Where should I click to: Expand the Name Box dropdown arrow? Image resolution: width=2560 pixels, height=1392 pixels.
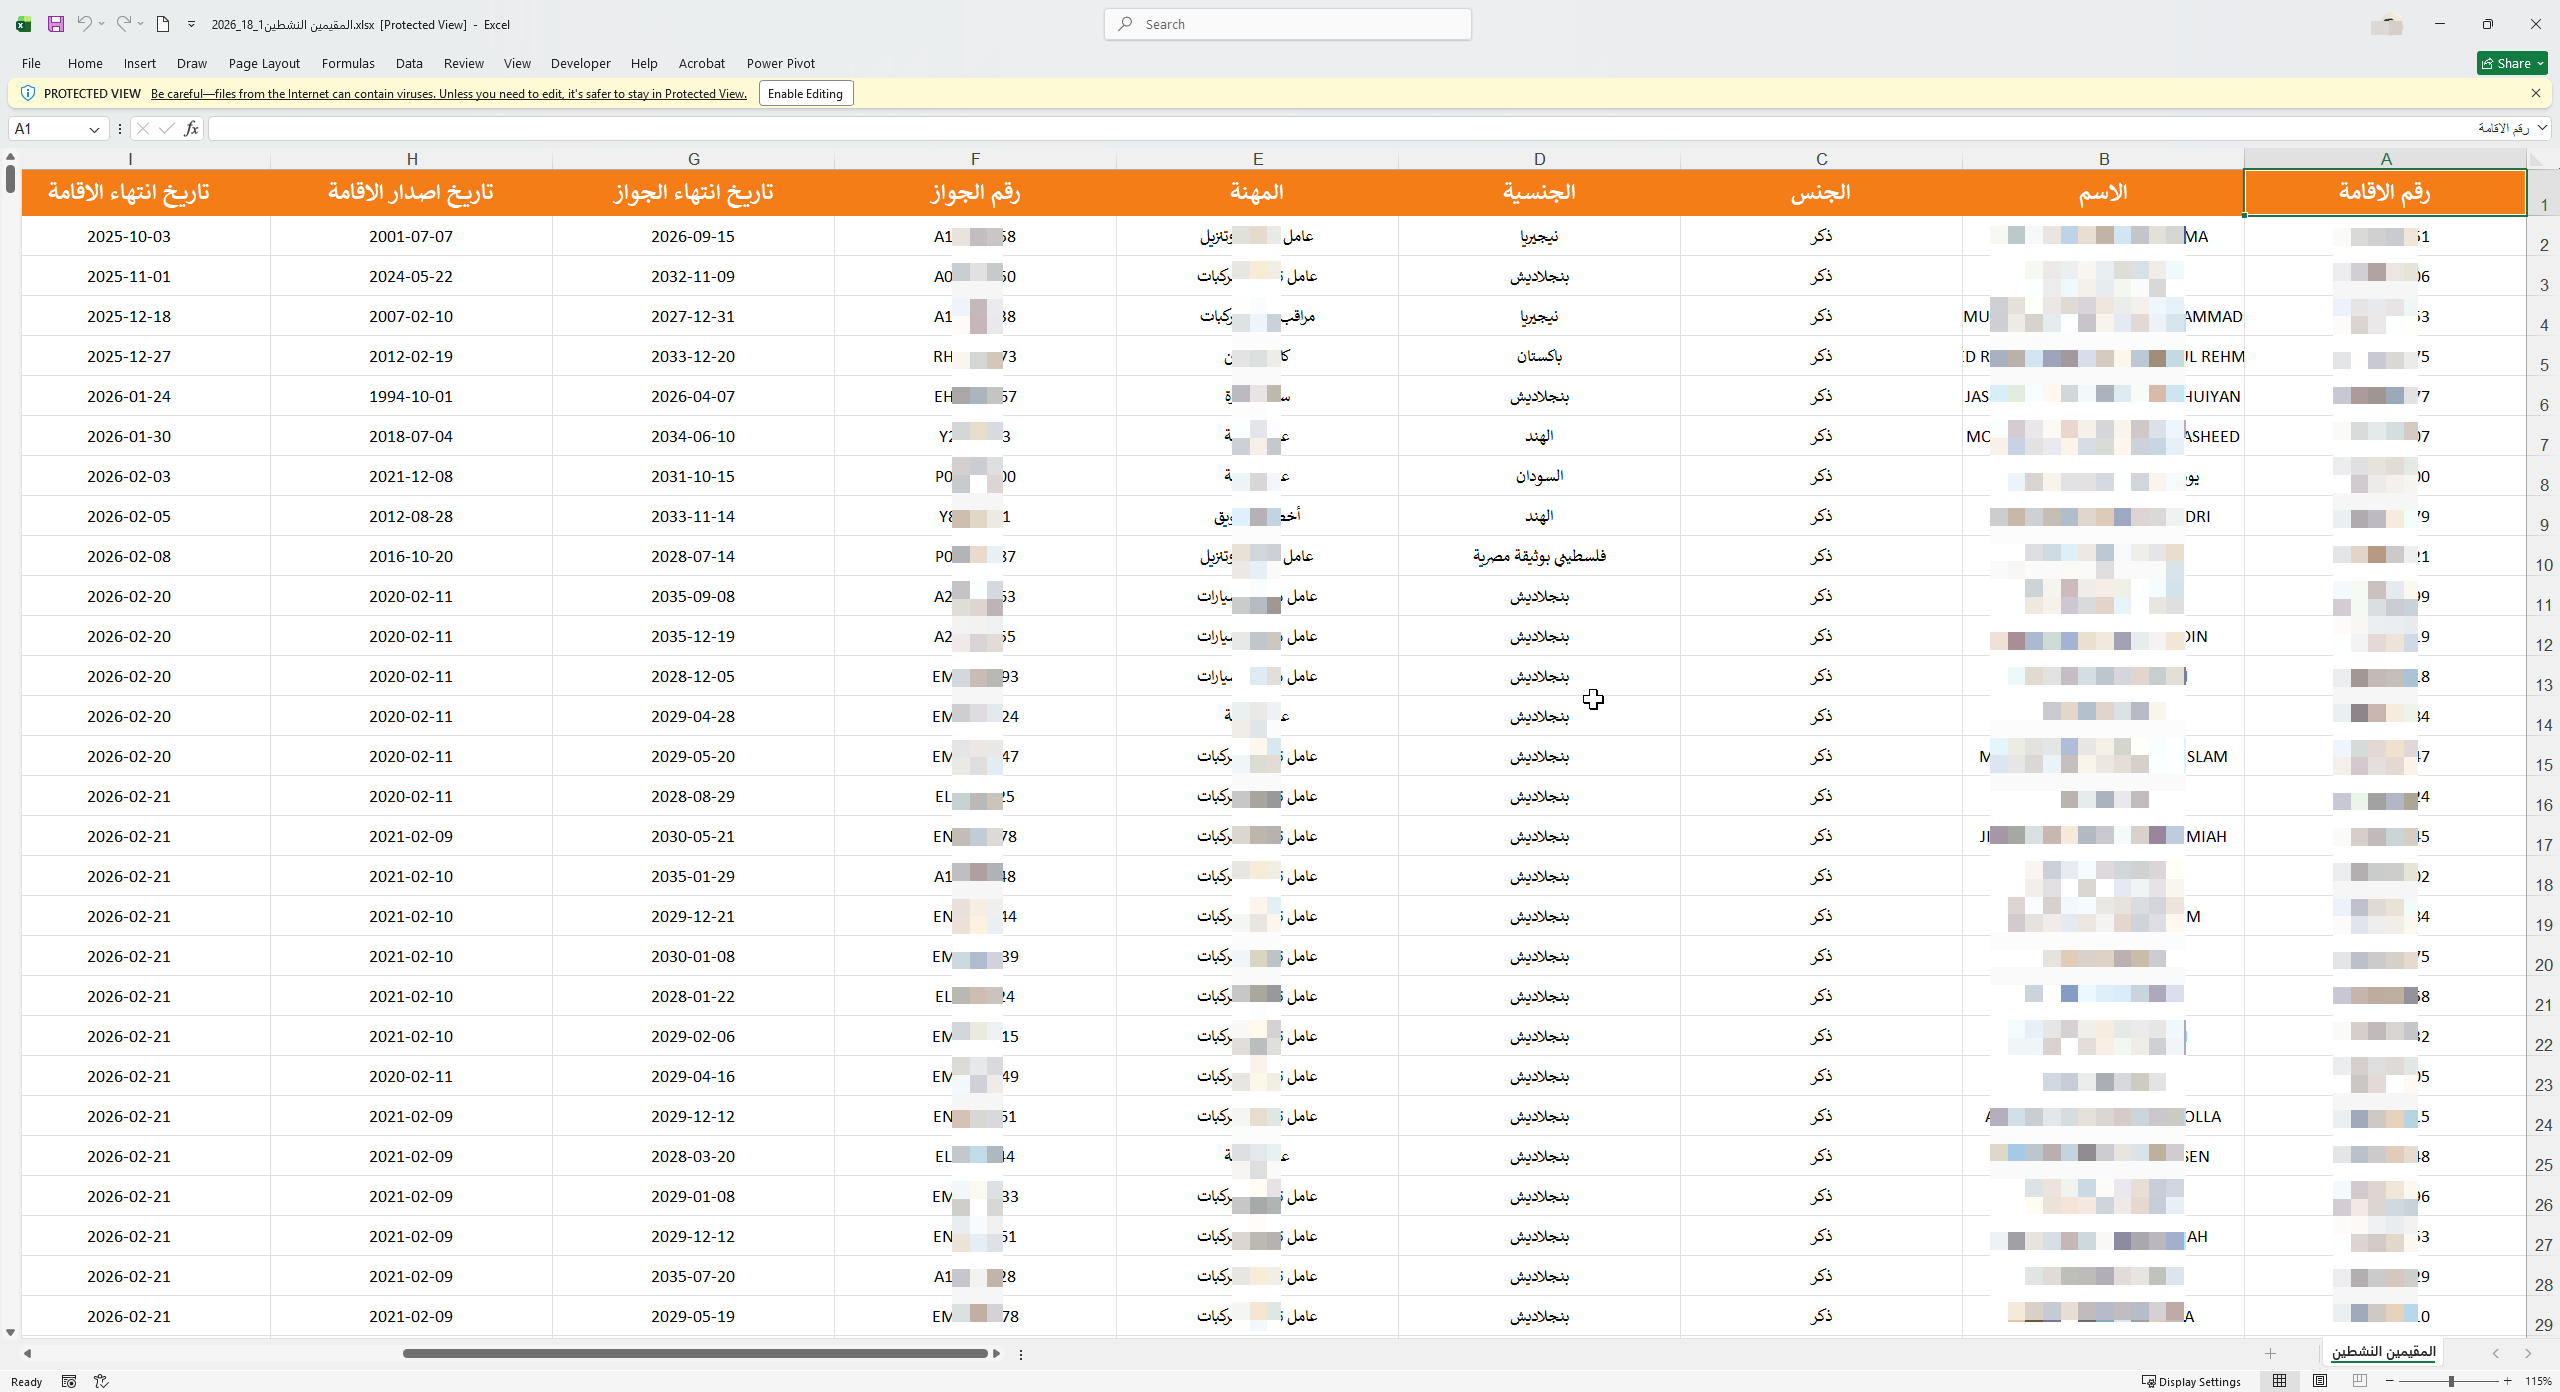pyautogui.click(x=94, y=129)
